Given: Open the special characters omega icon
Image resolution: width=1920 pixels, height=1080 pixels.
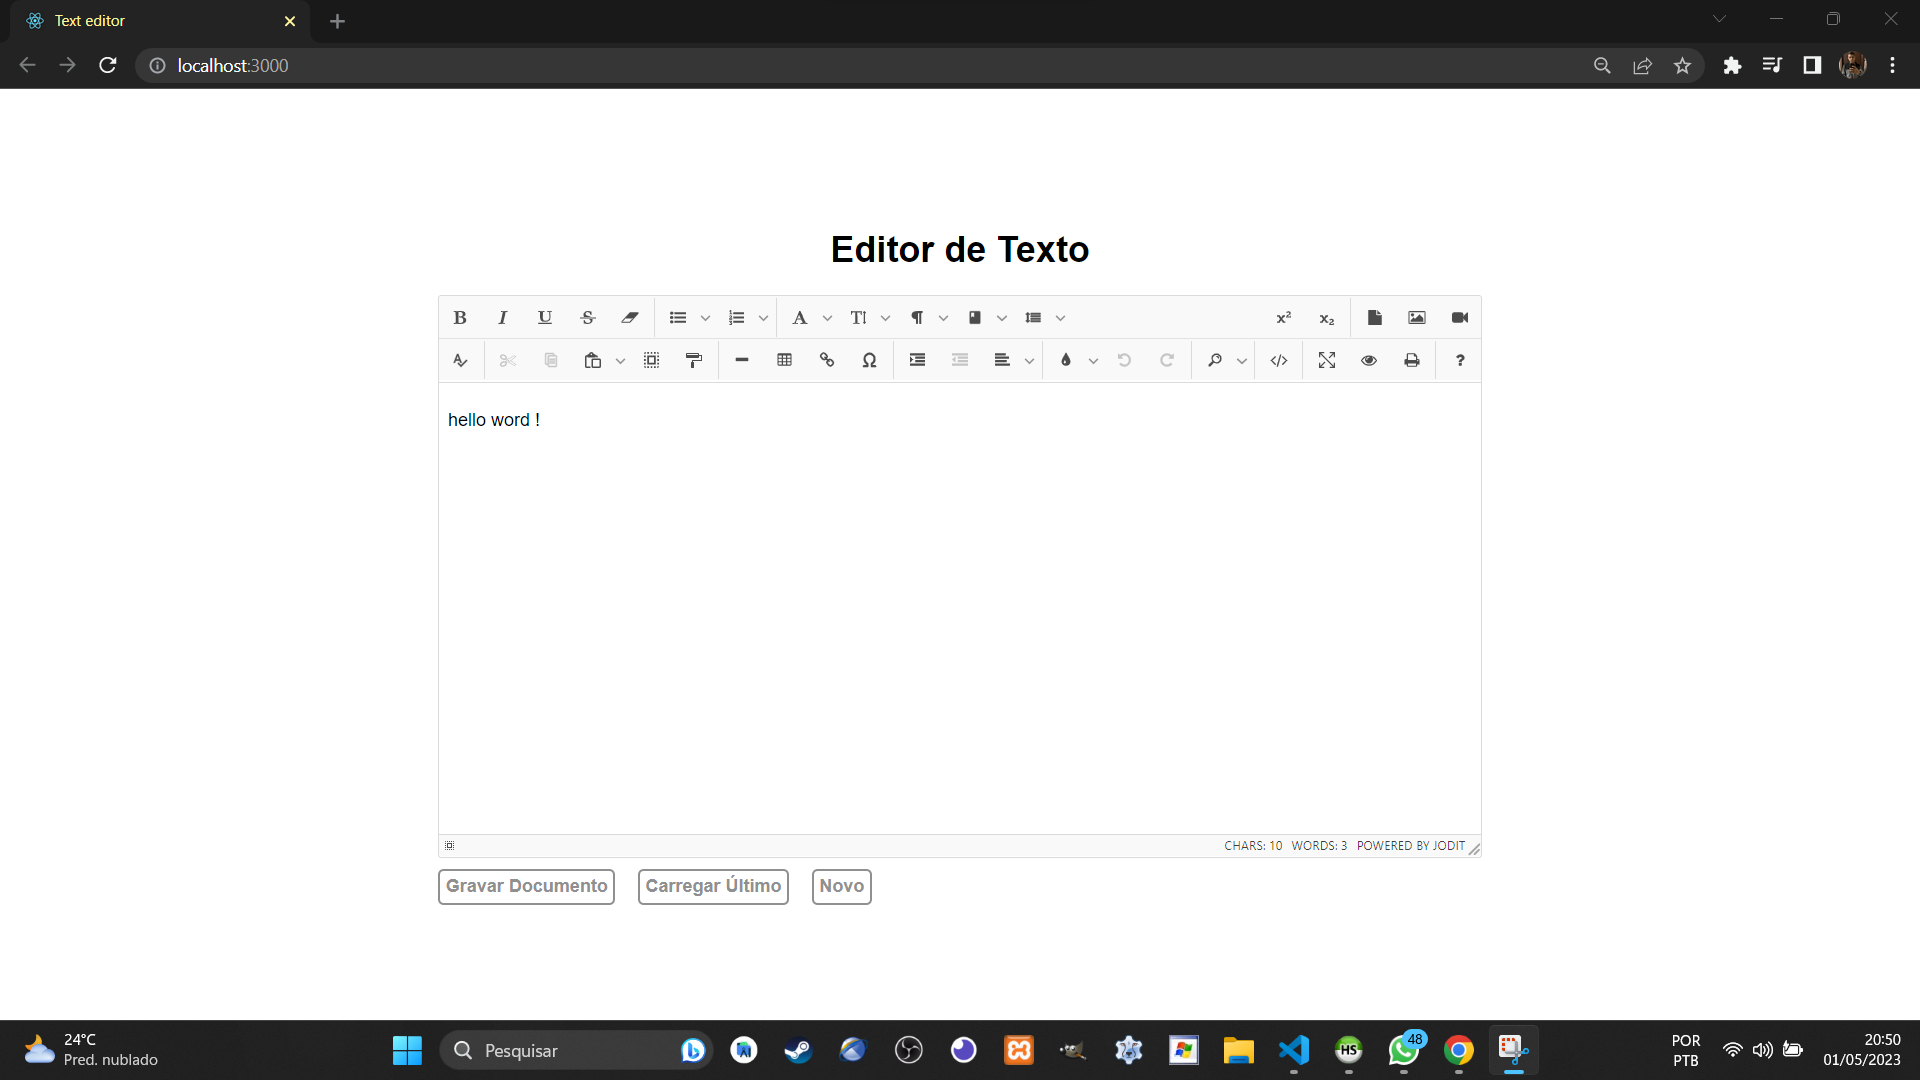Looking at the screenshot, I should pos(870,360).
